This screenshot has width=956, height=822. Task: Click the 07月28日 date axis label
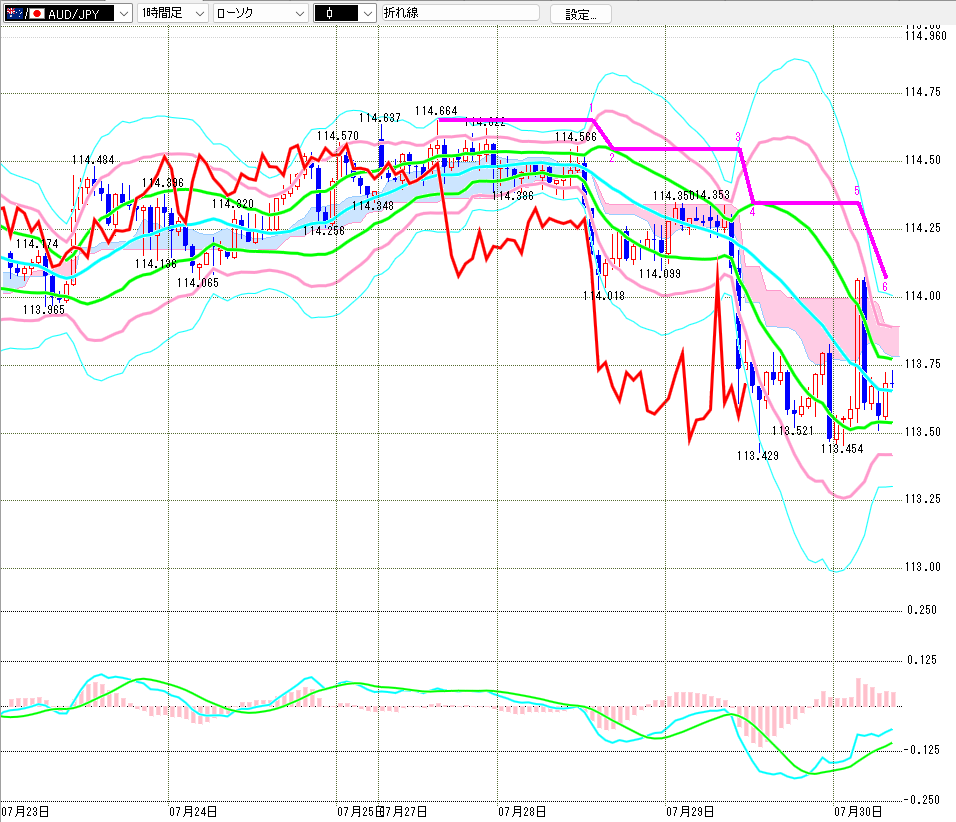click(x=522, y=812)
